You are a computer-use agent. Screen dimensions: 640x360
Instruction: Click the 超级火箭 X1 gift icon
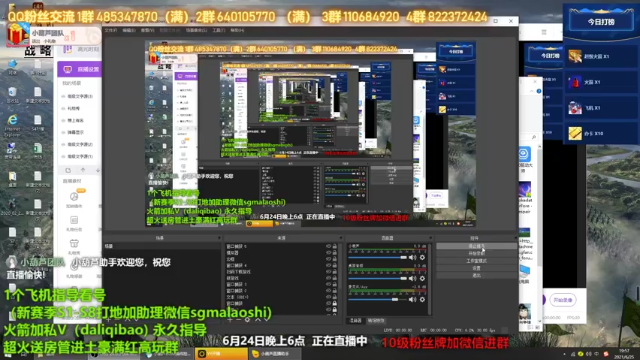[575, 56]
